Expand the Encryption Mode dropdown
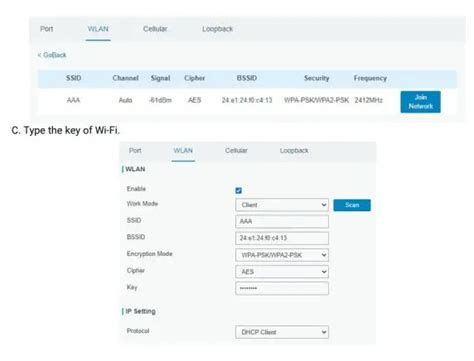The image size is (474, 361). click(282, 255)
